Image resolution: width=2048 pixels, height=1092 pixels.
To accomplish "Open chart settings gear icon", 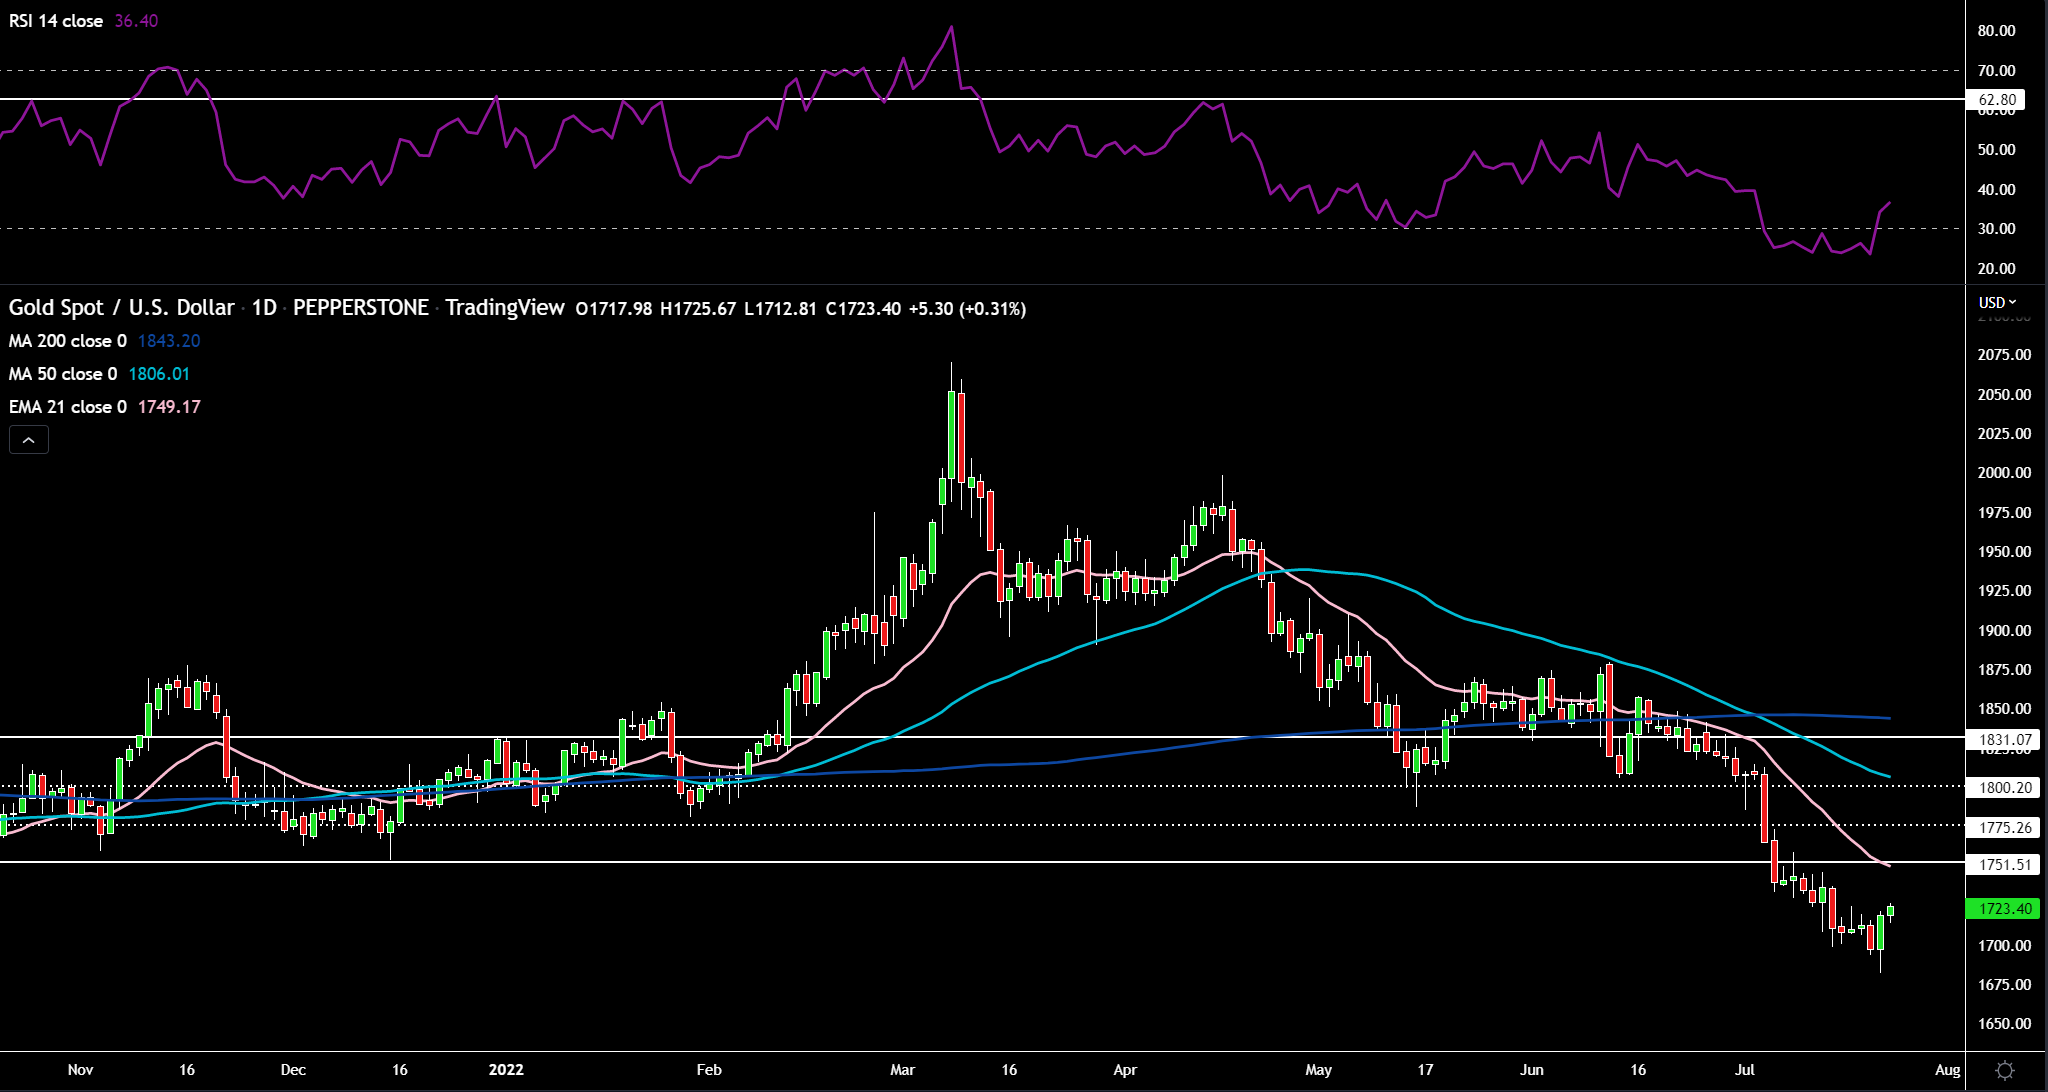I will [2004, 1070].
